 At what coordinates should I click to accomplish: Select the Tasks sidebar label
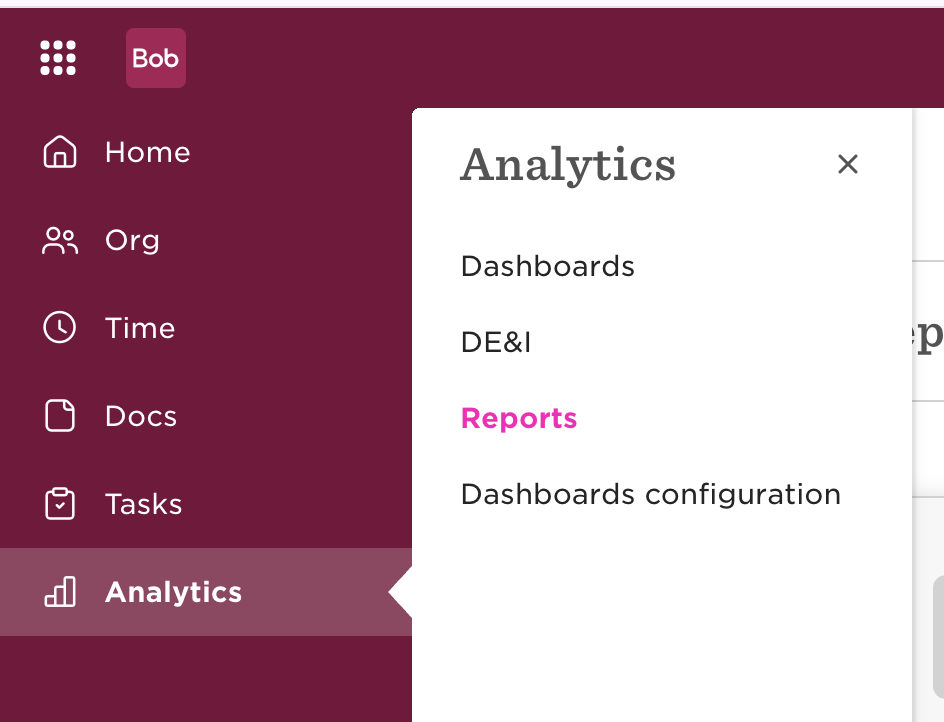(143, 504)
